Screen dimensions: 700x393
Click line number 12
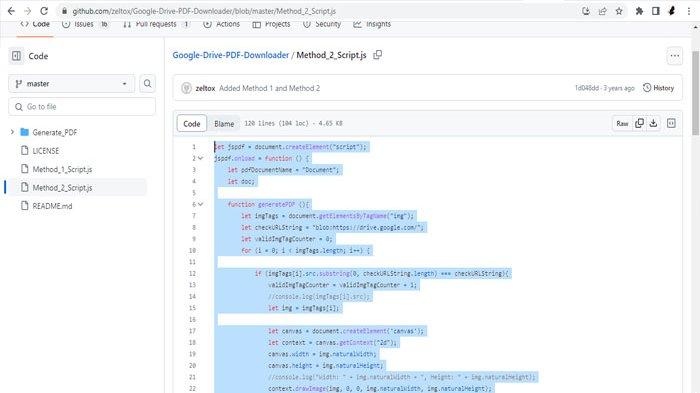pos(192,273)
